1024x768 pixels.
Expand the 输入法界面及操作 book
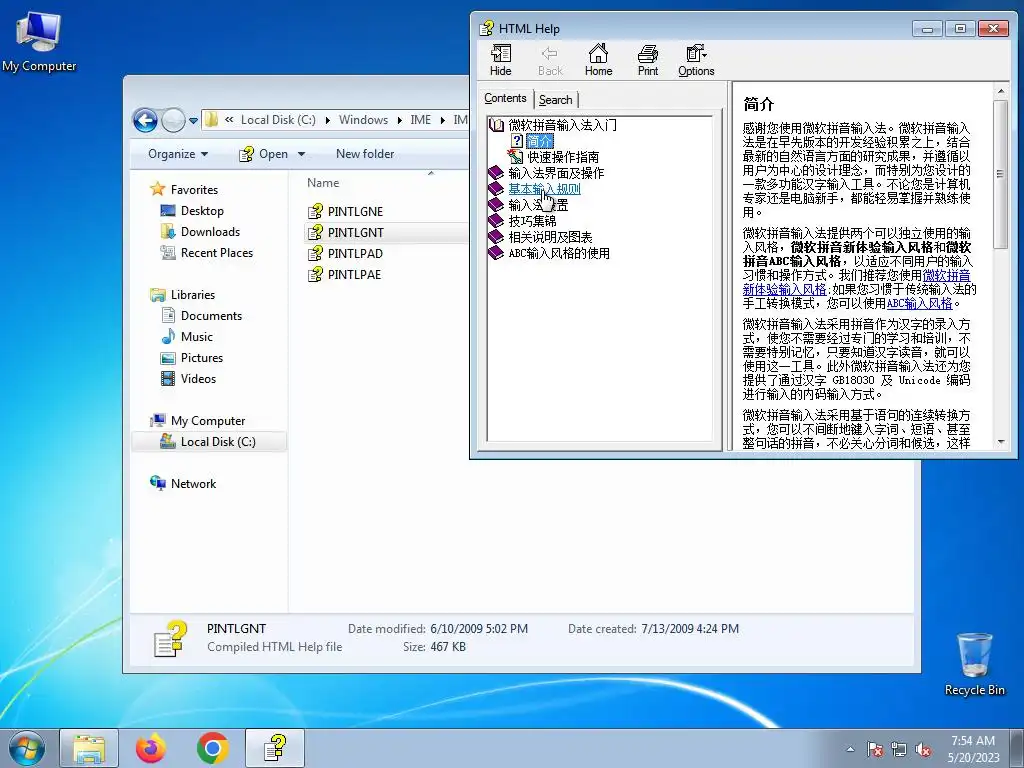pos(556,173)
